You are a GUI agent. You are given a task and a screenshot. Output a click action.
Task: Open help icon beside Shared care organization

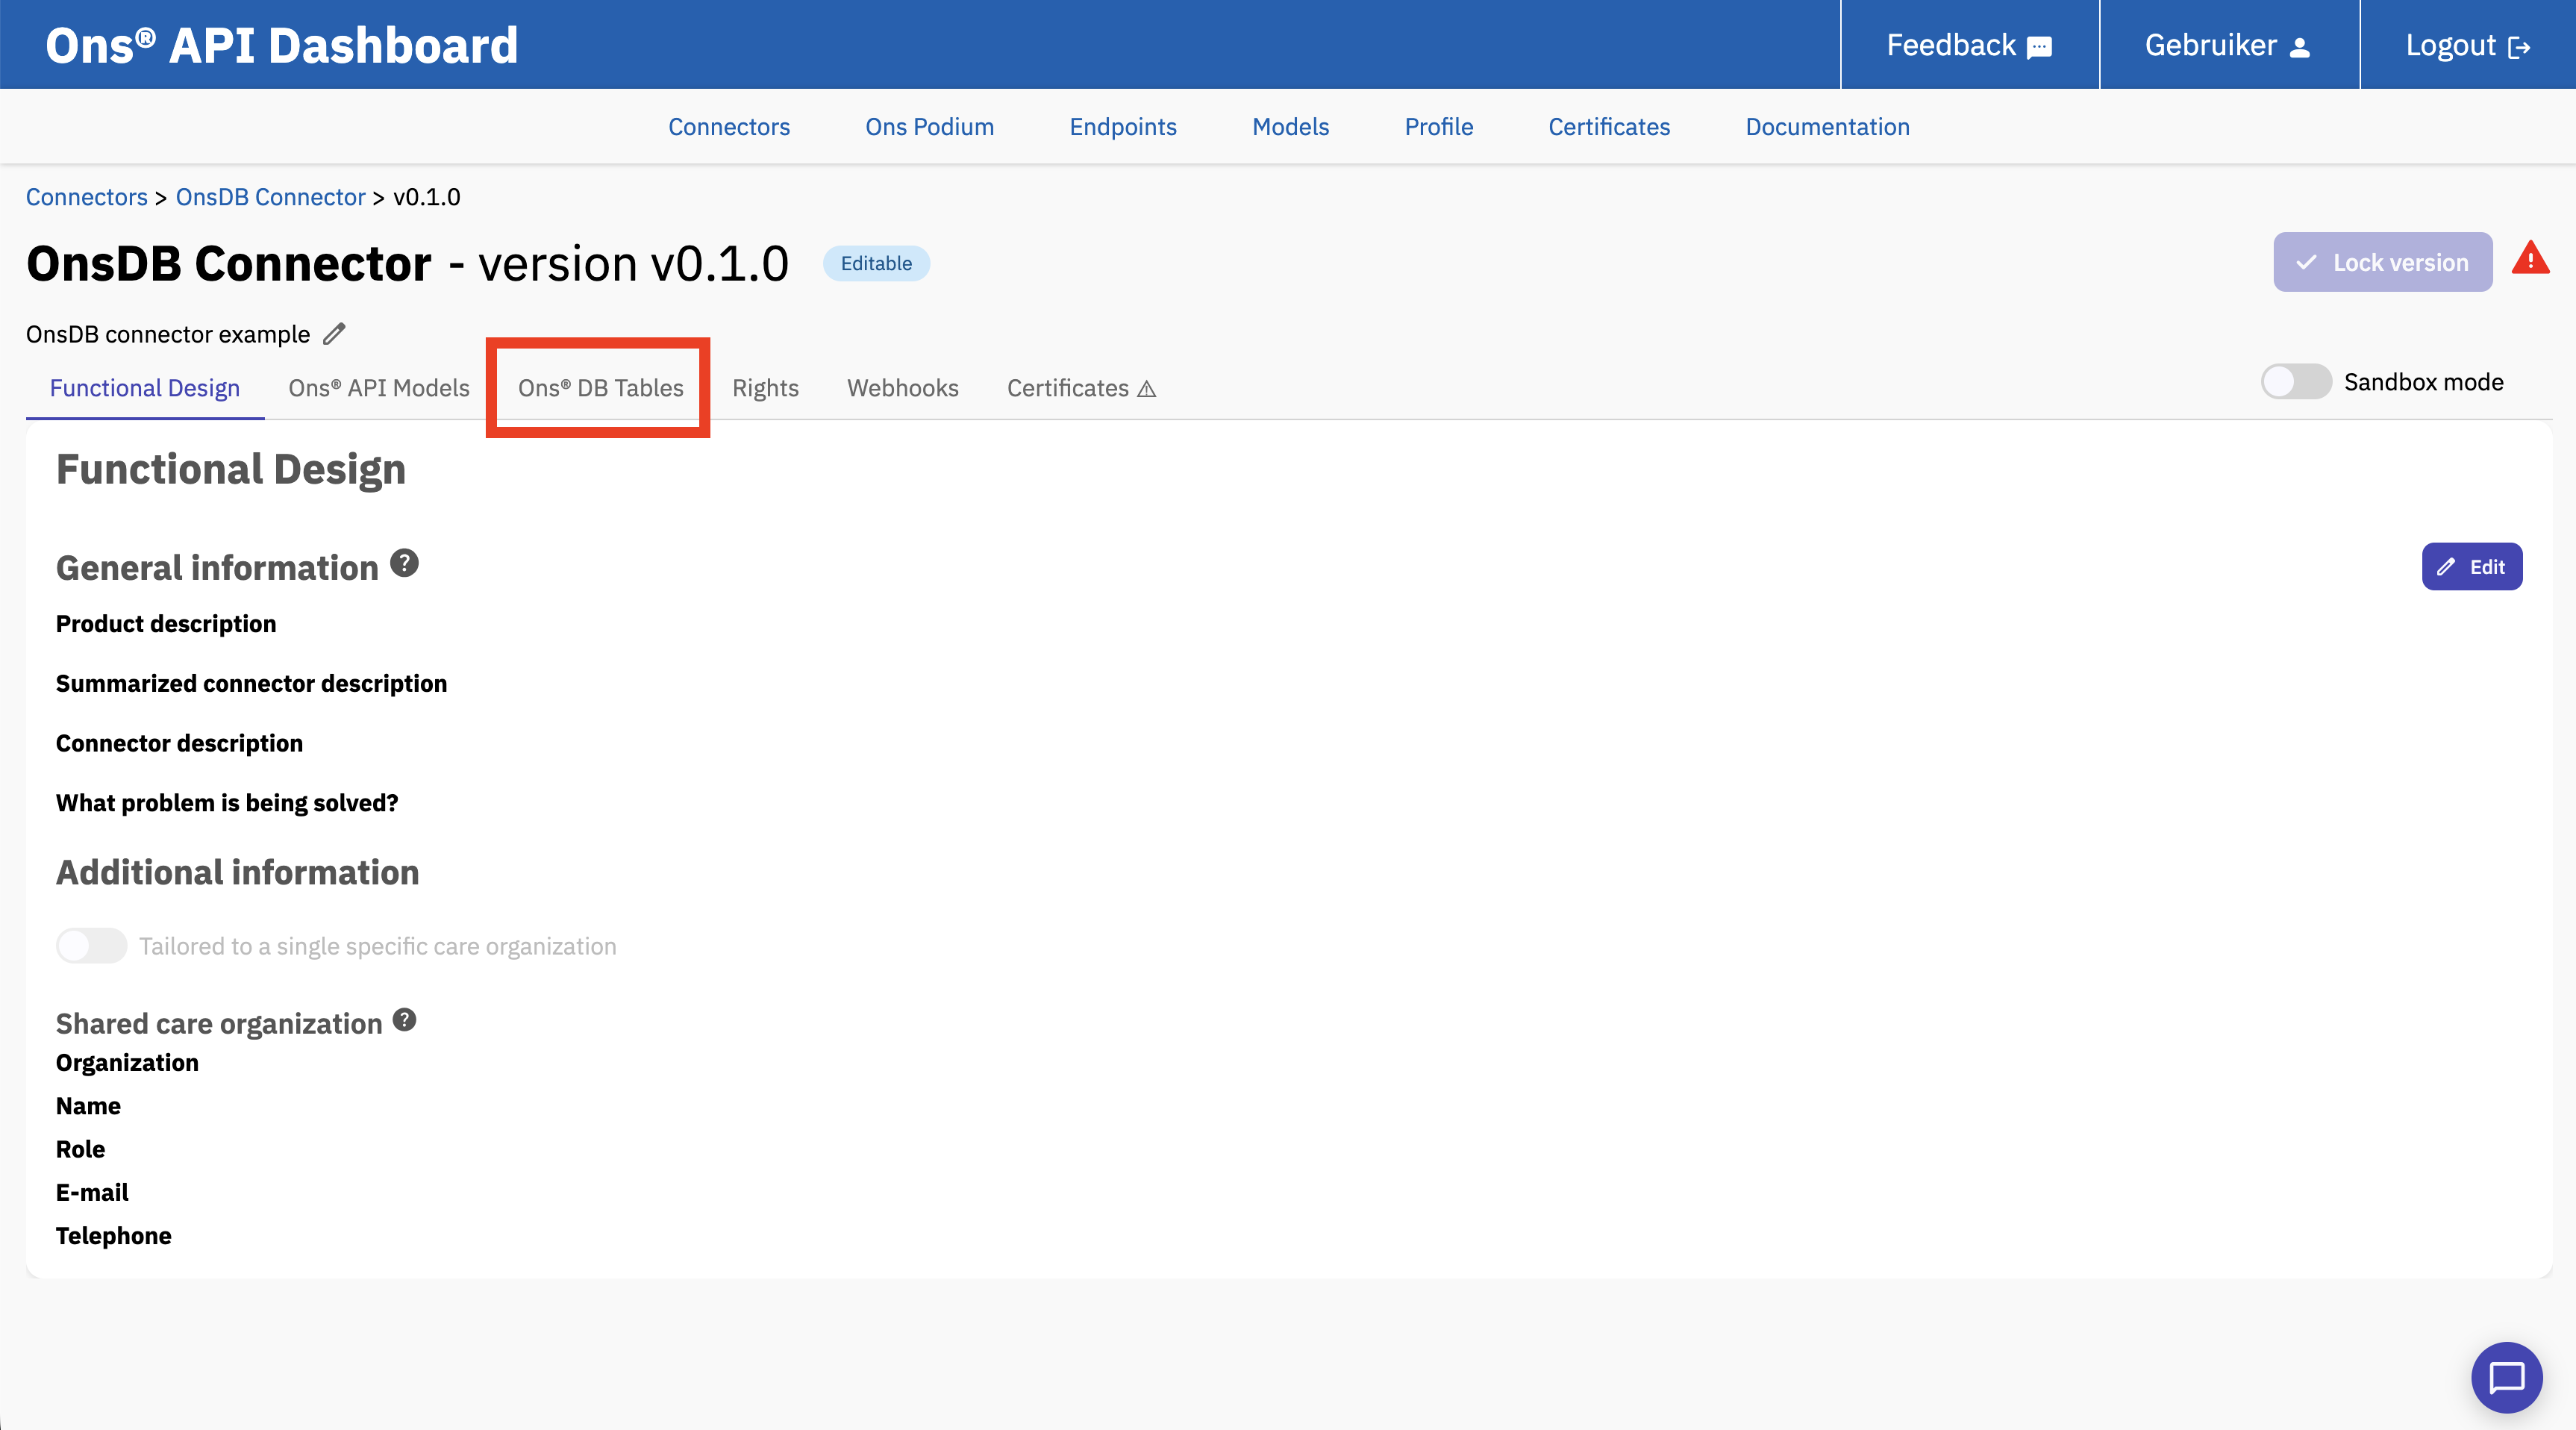(404, 1020)
